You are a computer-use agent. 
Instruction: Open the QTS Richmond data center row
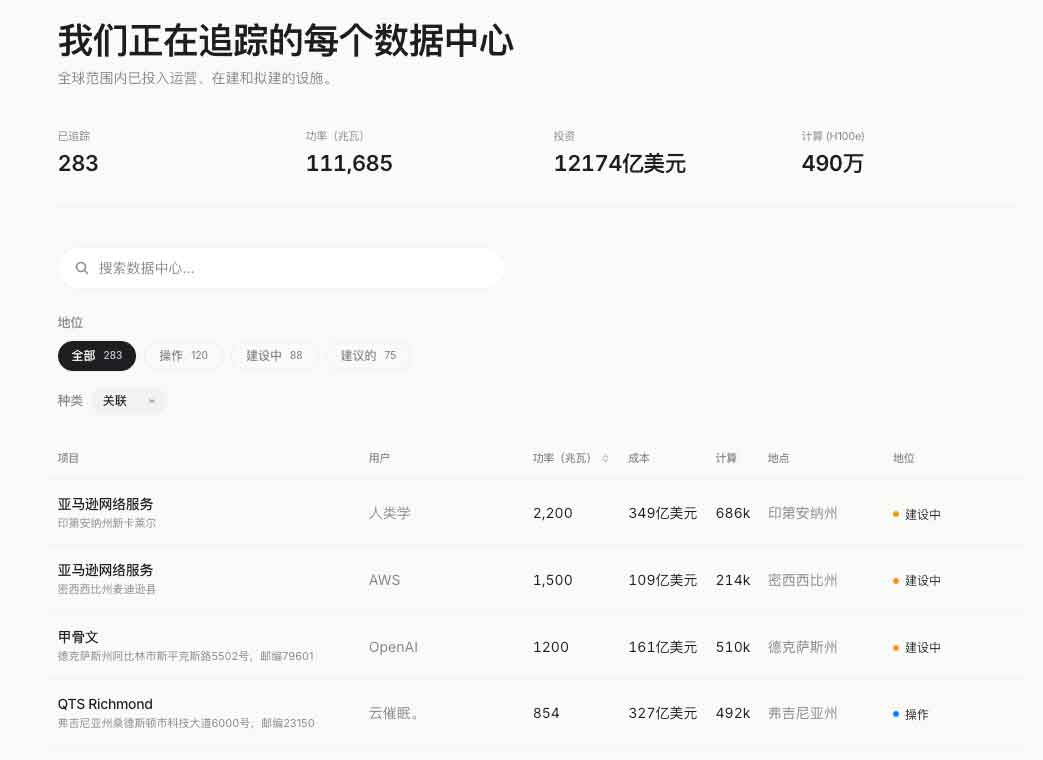click(105, 704)
